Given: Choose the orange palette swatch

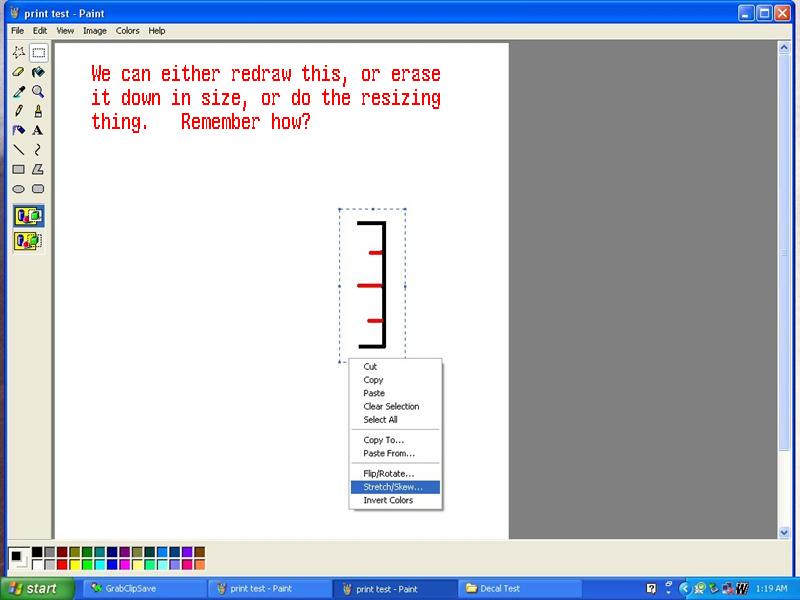Looking at the screenshot, I should [x=200, y=564].
